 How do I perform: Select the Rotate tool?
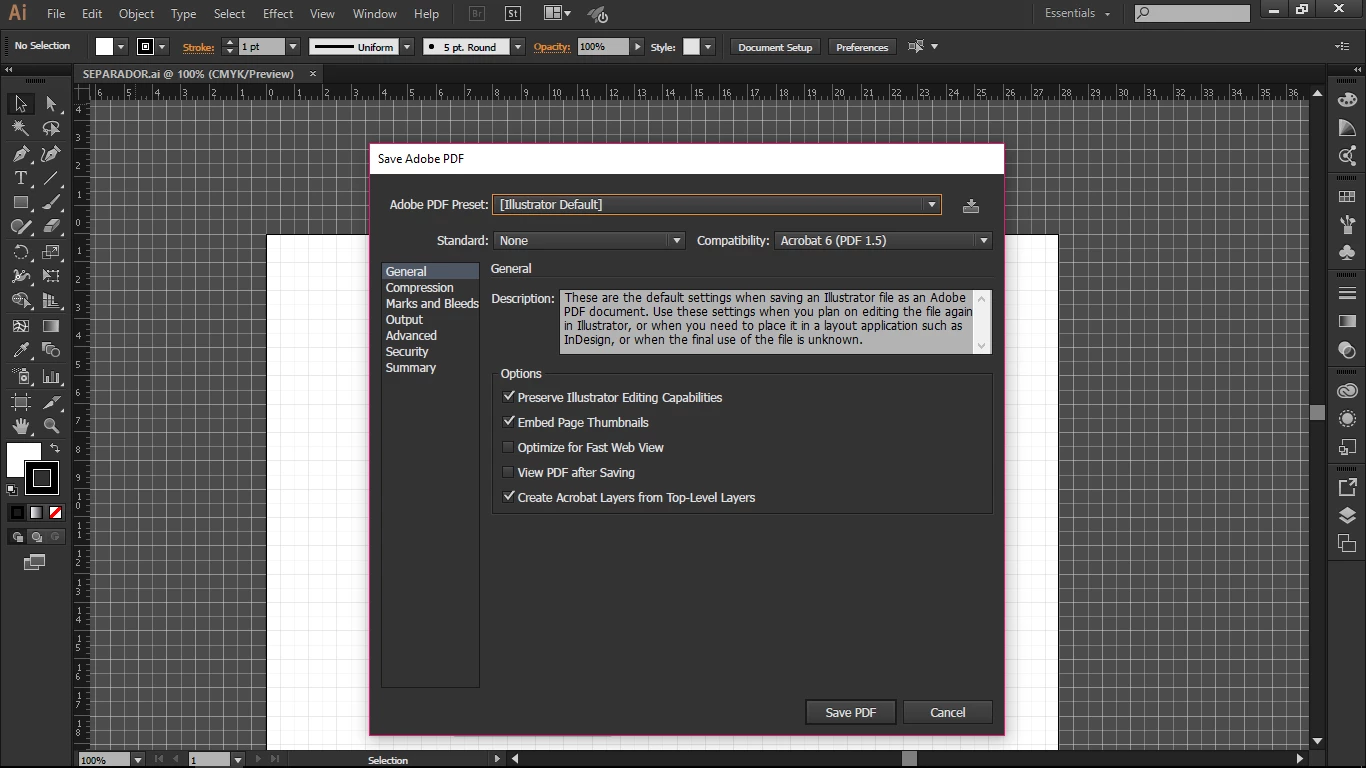click(20, 252)
